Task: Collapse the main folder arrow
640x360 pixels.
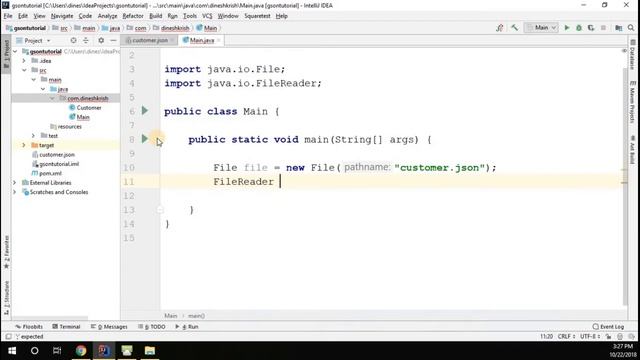Action: pos(33,80)
